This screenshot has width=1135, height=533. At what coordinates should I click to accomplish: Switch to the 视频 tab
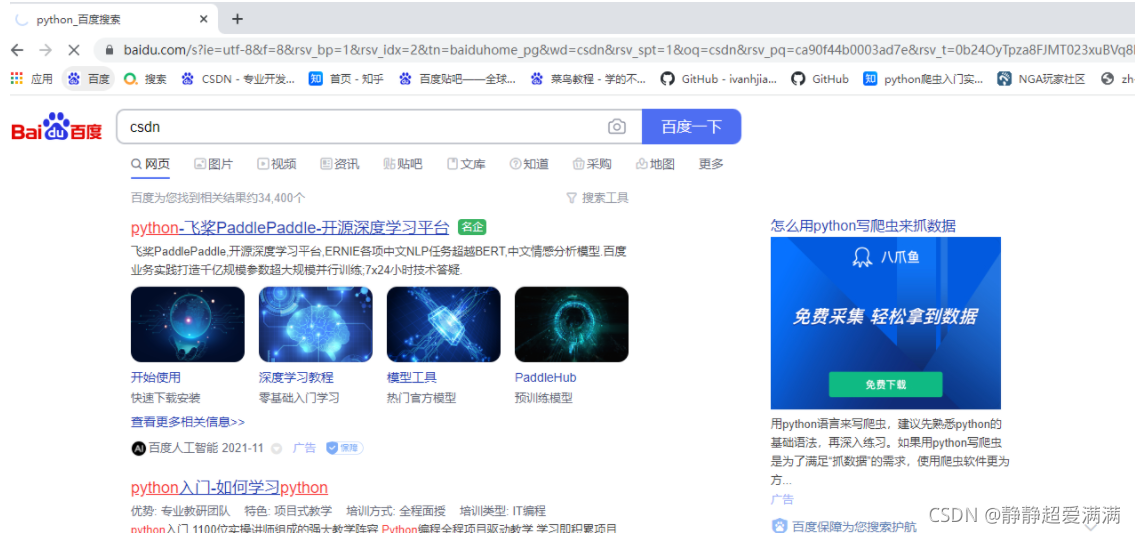point(277,164)
